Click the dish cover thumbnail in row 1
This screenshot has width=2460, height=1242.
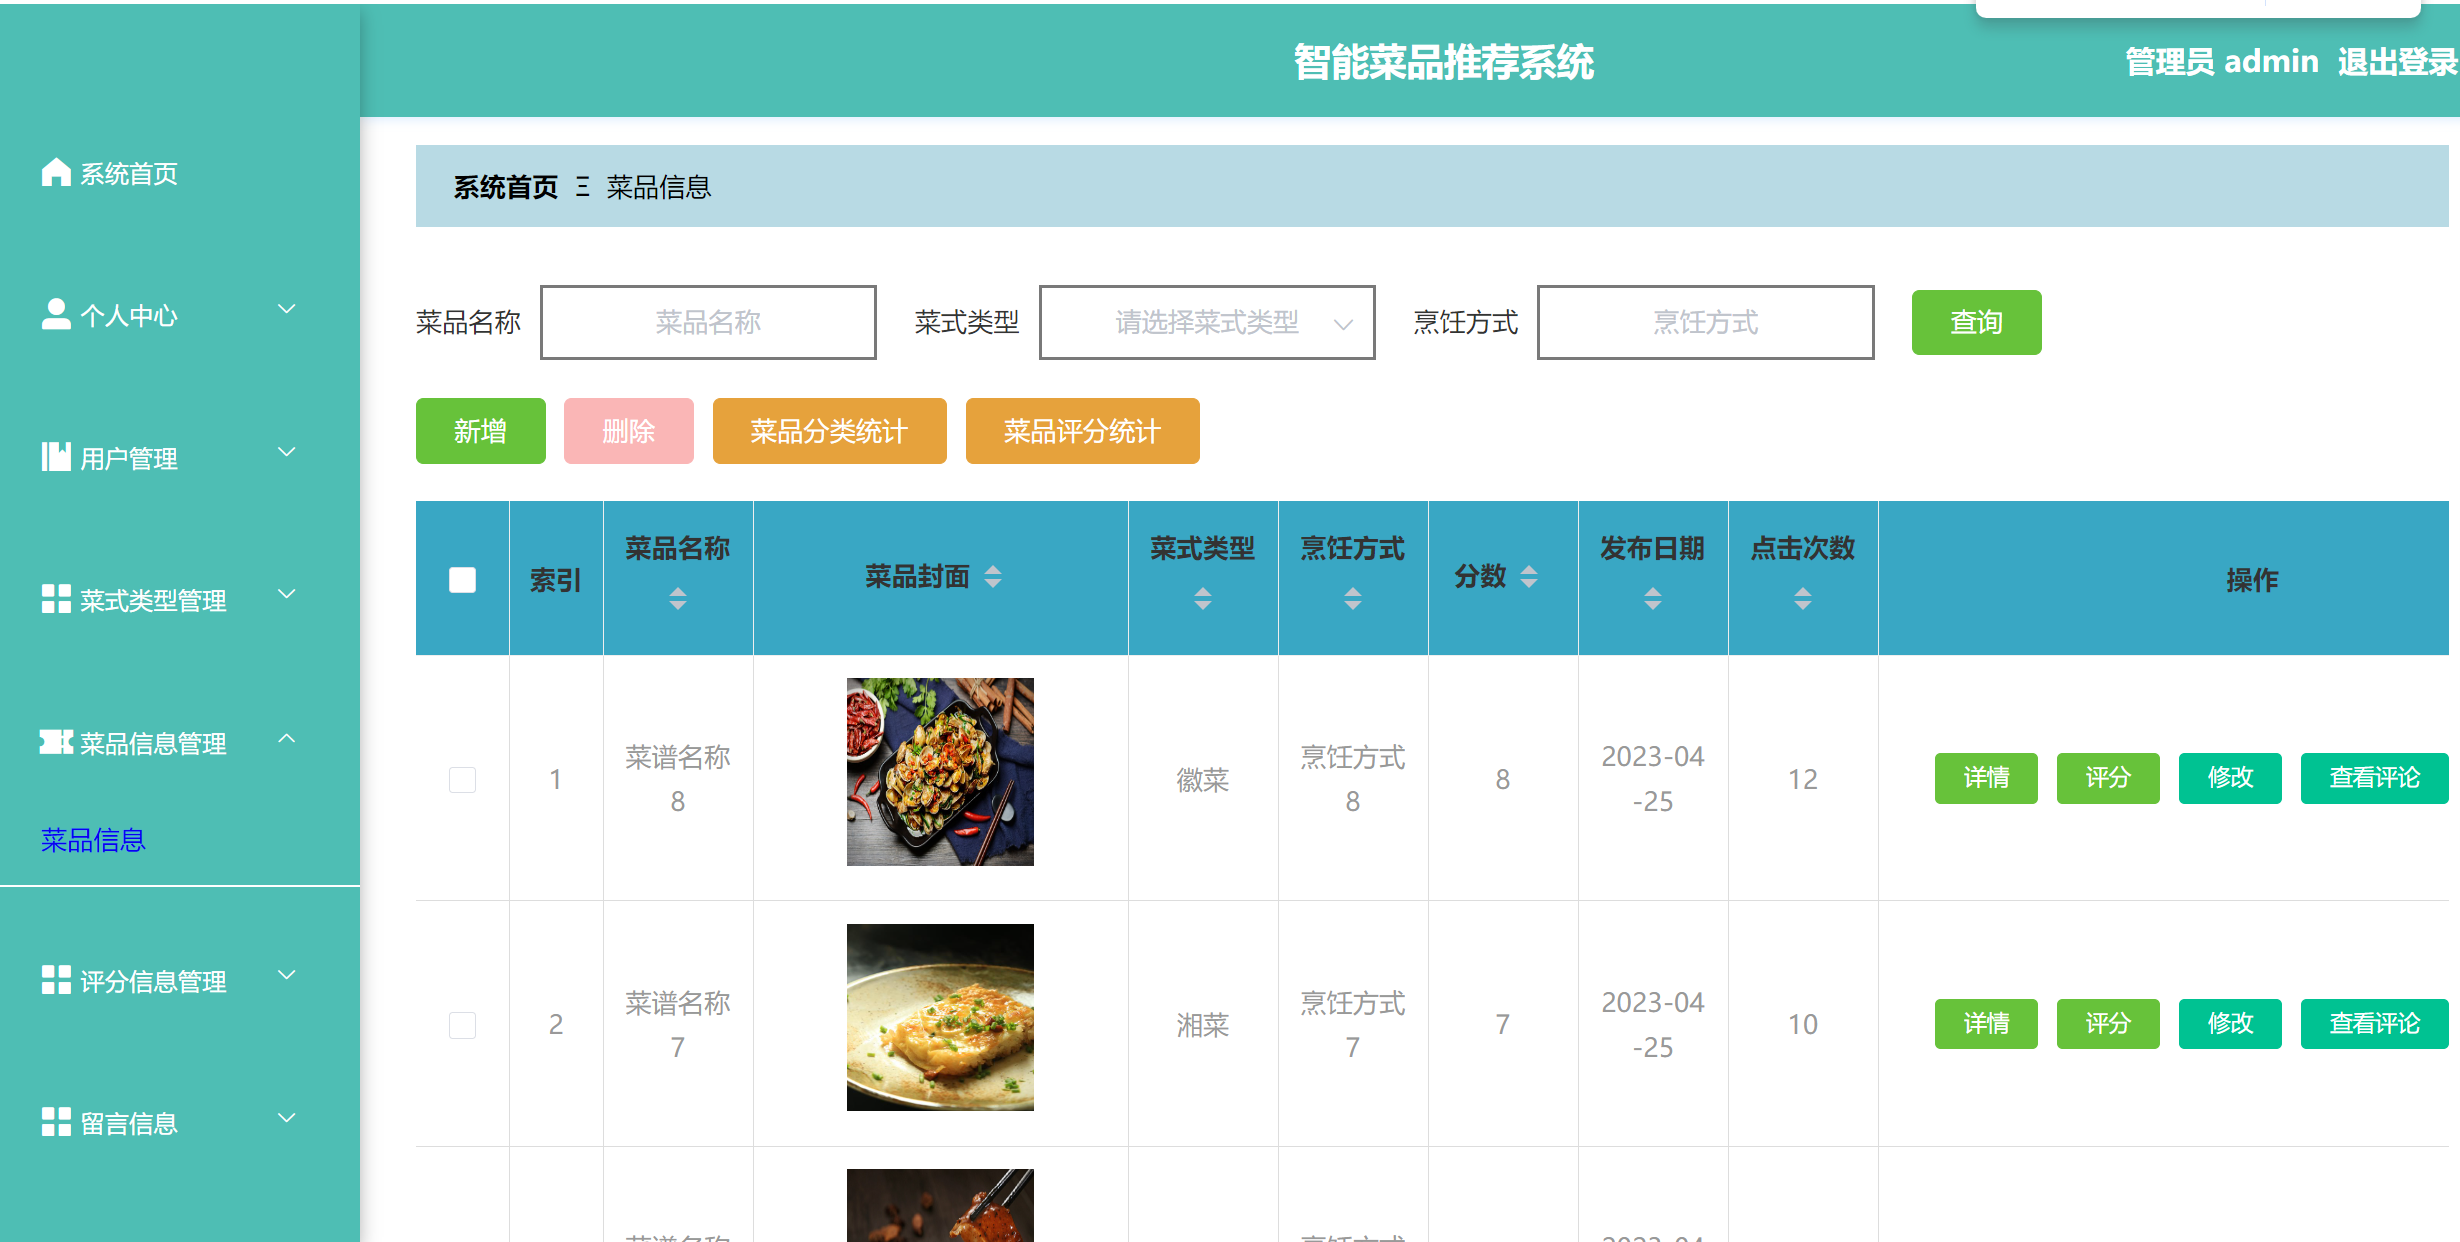[x=940, y=772]
